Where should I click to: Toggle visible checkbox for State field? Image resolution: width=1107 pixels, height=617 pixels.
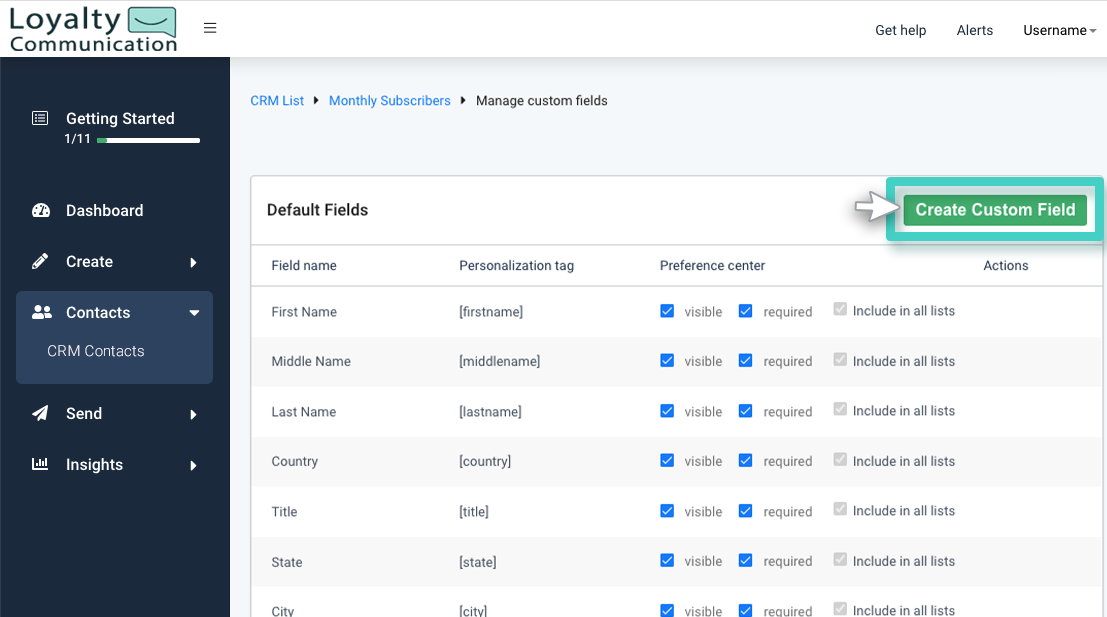tap(667, 561)
